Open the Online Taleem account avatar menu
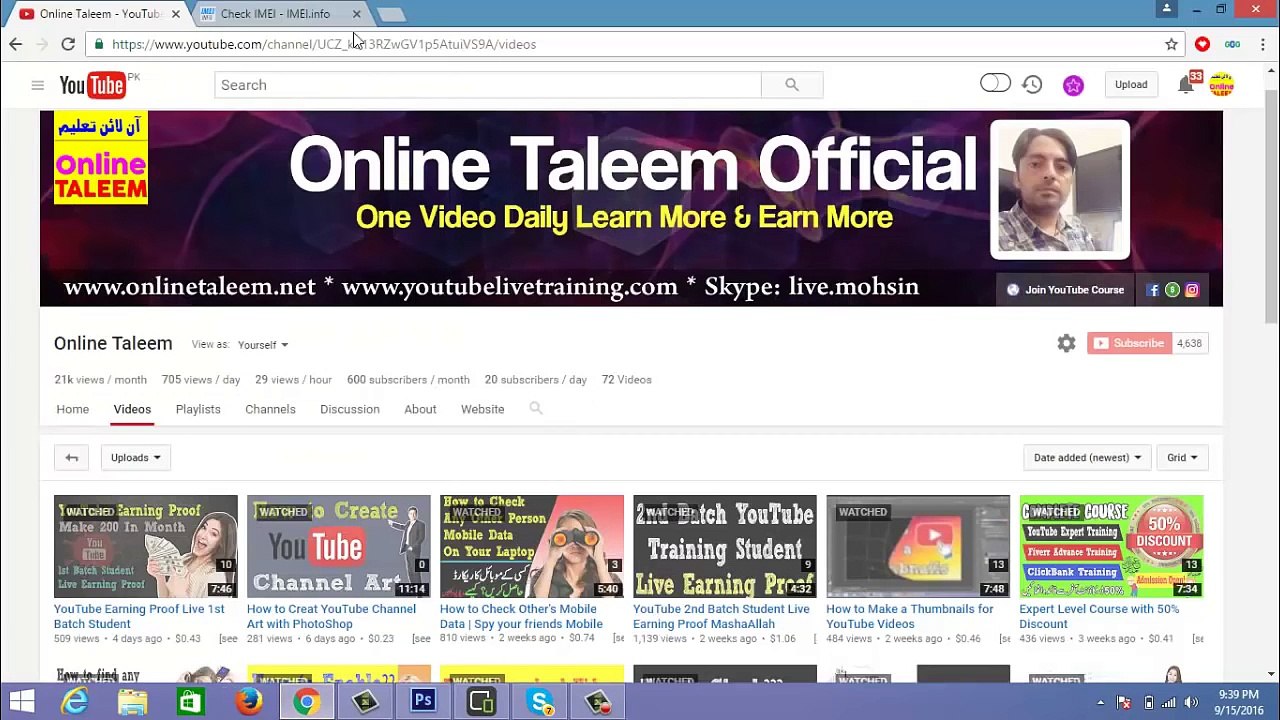Screen dimensions: 1280x720 coord(1221,85)
